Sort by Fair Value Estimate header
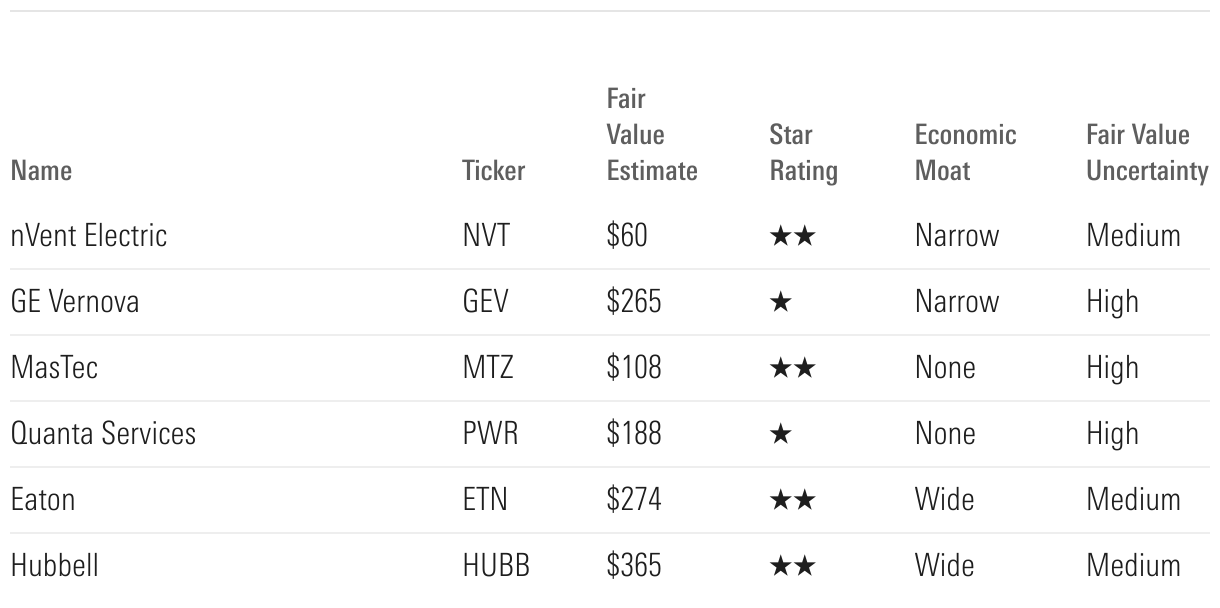Image resolution: width=1220 pixels, height=608 pixels. click(651, 135)
